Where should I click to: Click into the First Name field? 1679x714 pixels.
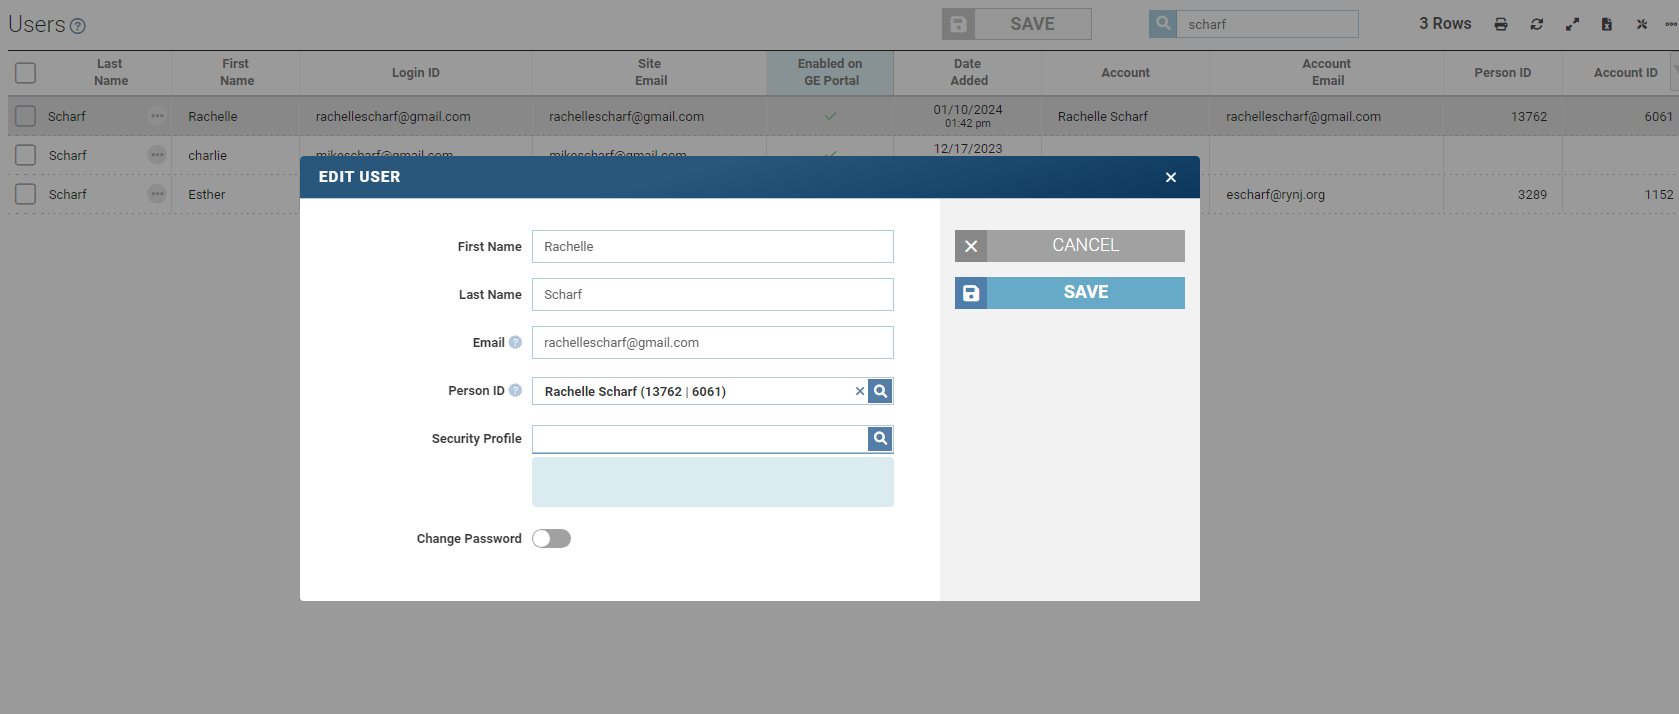713,247
